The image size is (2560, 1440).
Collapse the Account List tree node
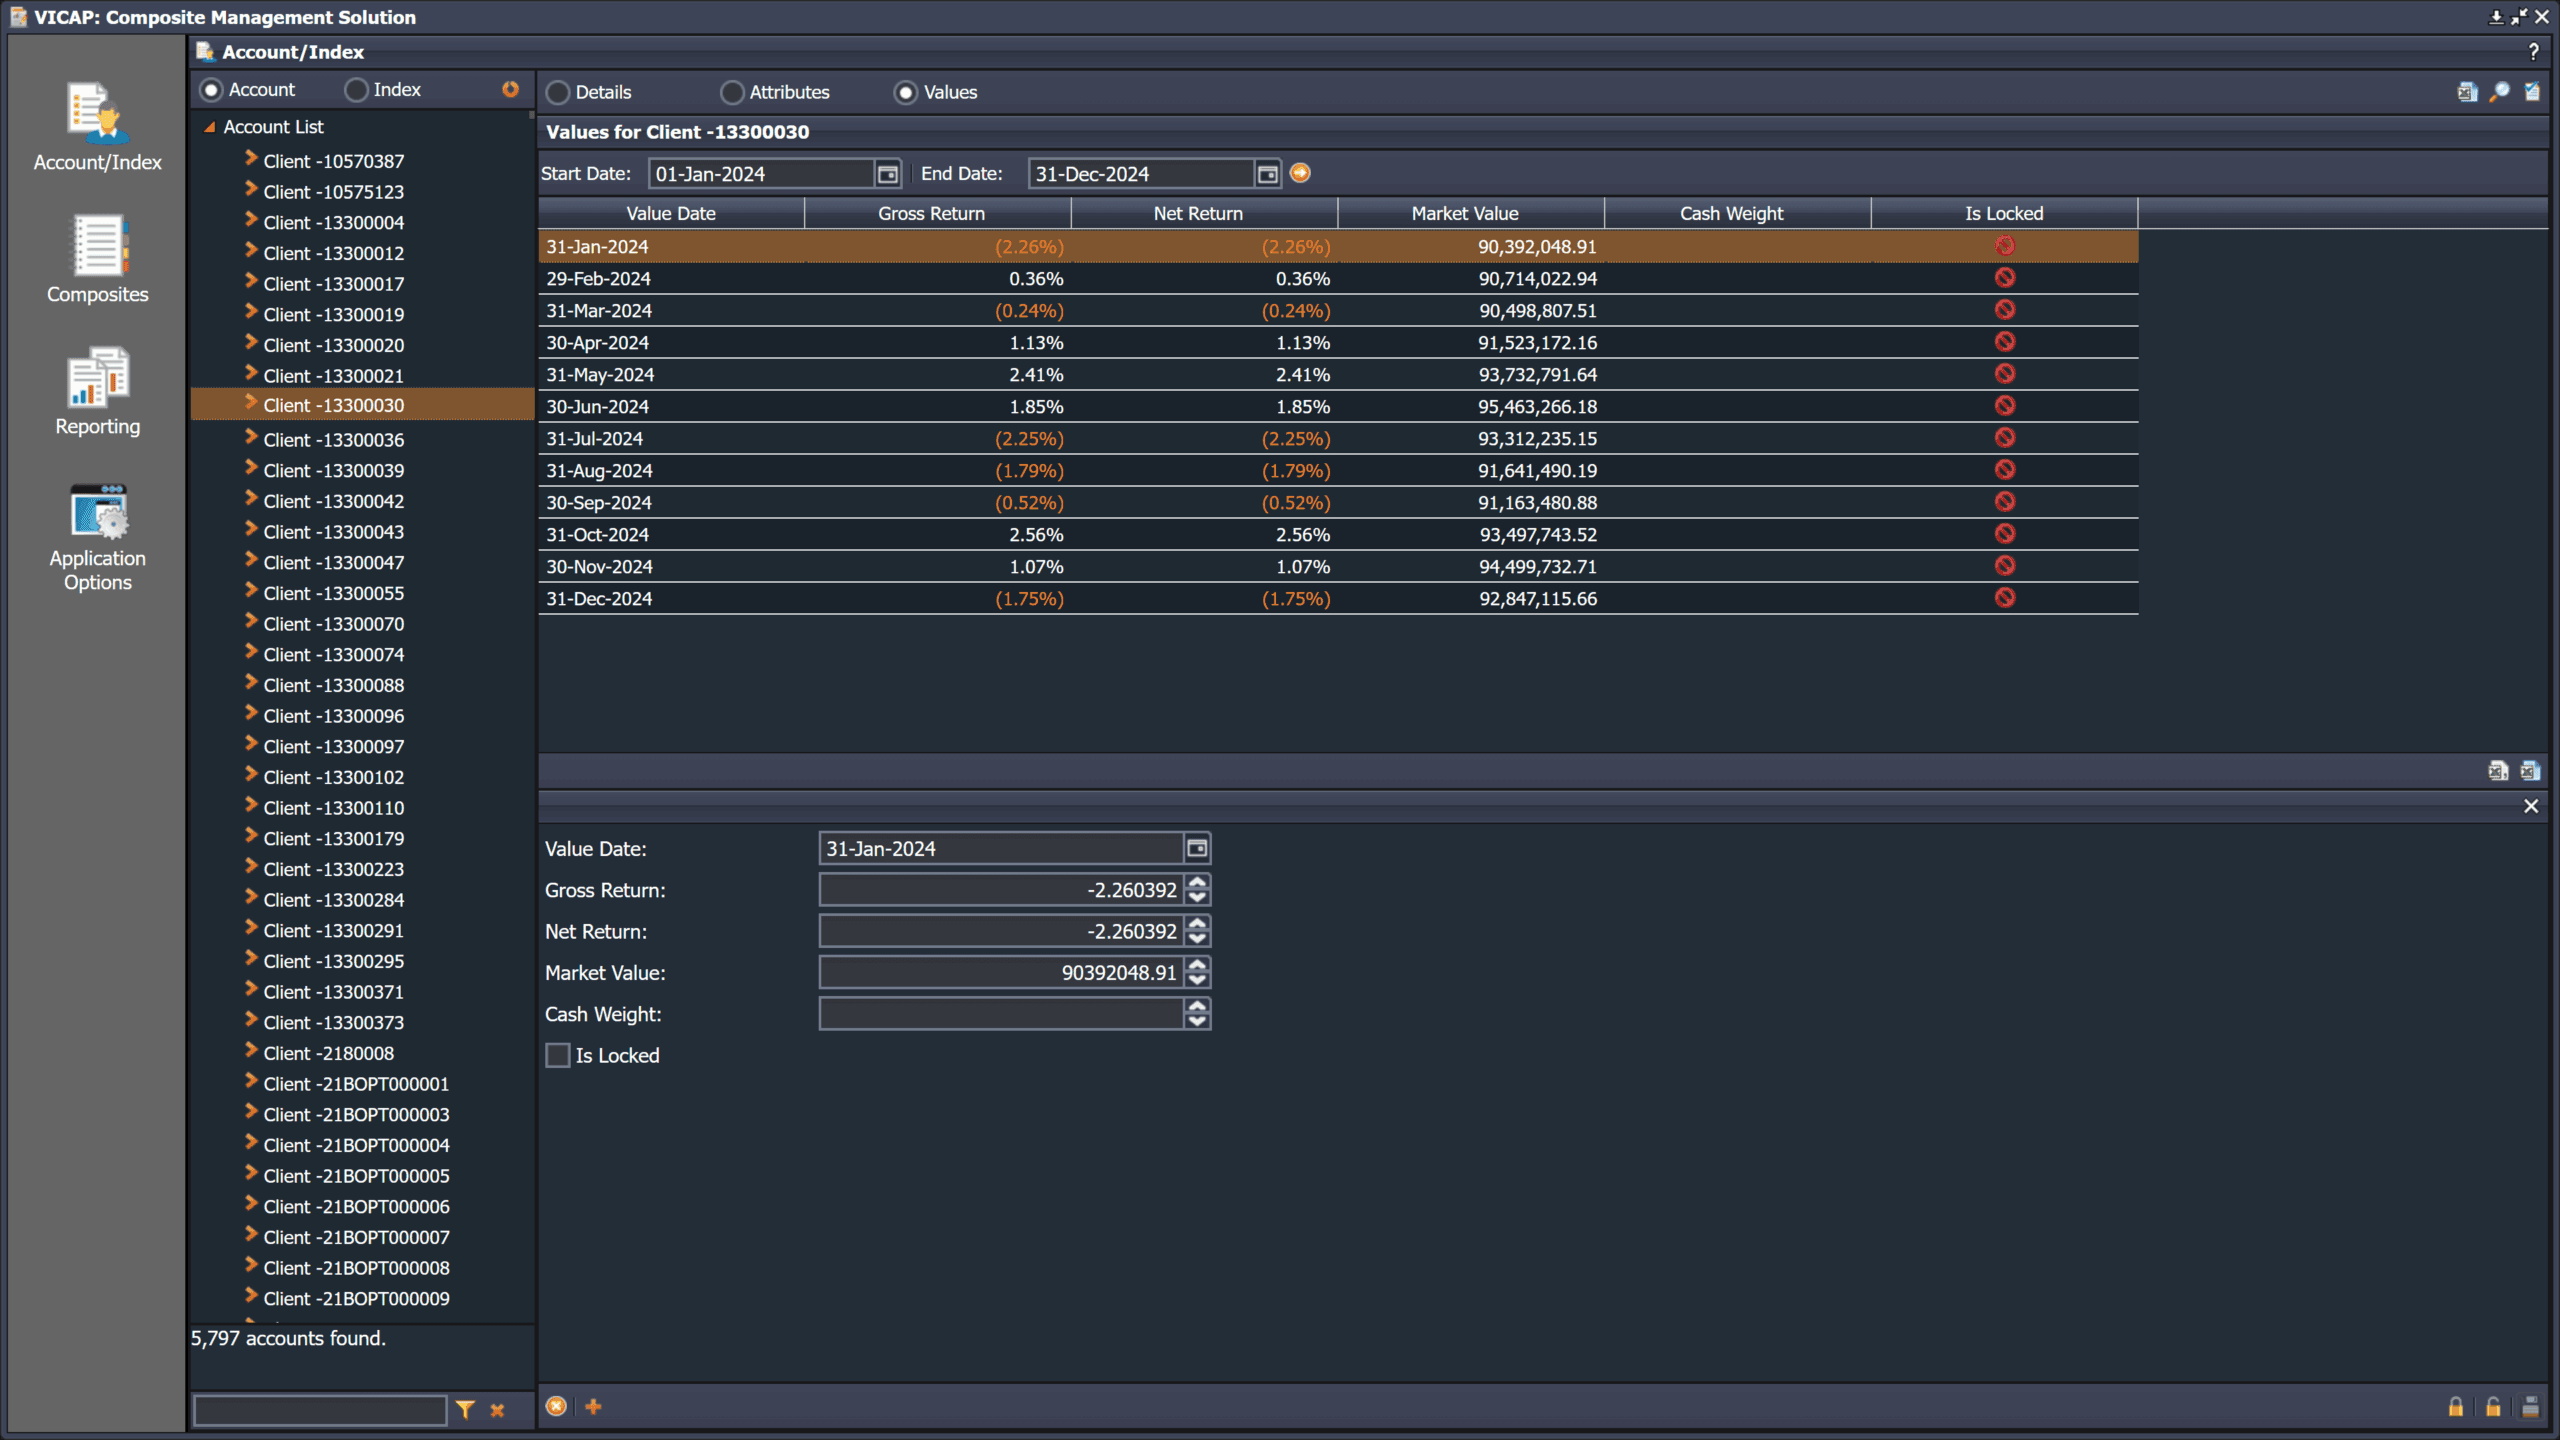coord(210,127)
